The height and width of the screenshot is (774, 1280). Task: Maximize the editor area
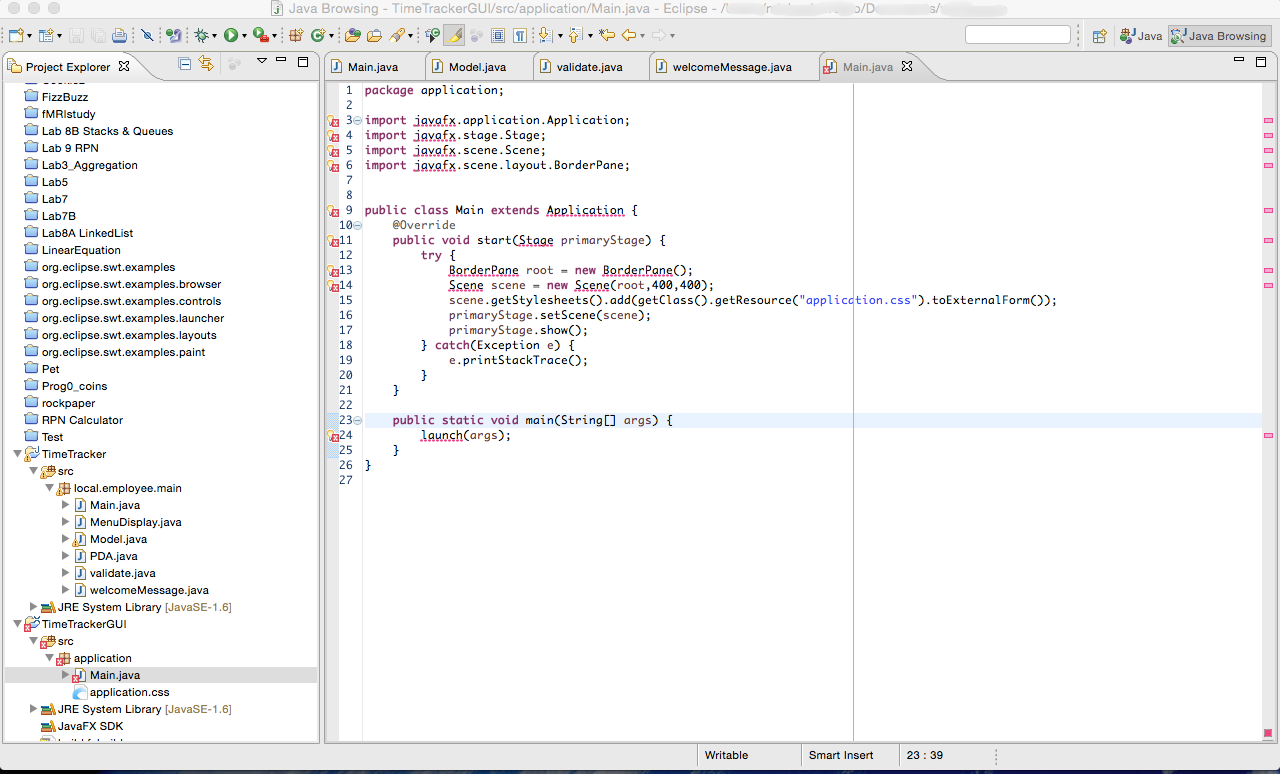point(1260,62)
